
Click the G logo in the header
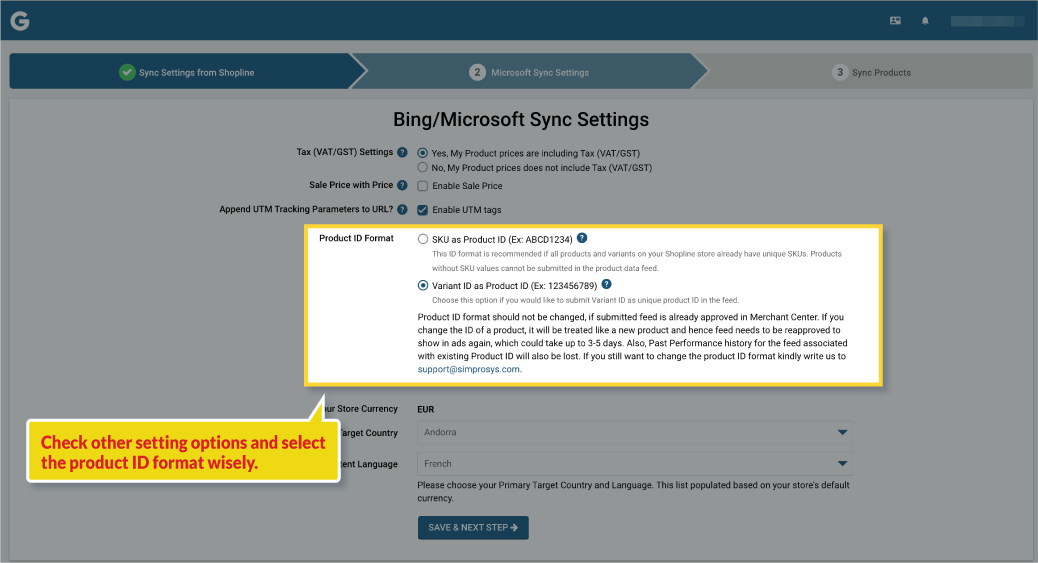pyautogui.click(x=20, y=21)
